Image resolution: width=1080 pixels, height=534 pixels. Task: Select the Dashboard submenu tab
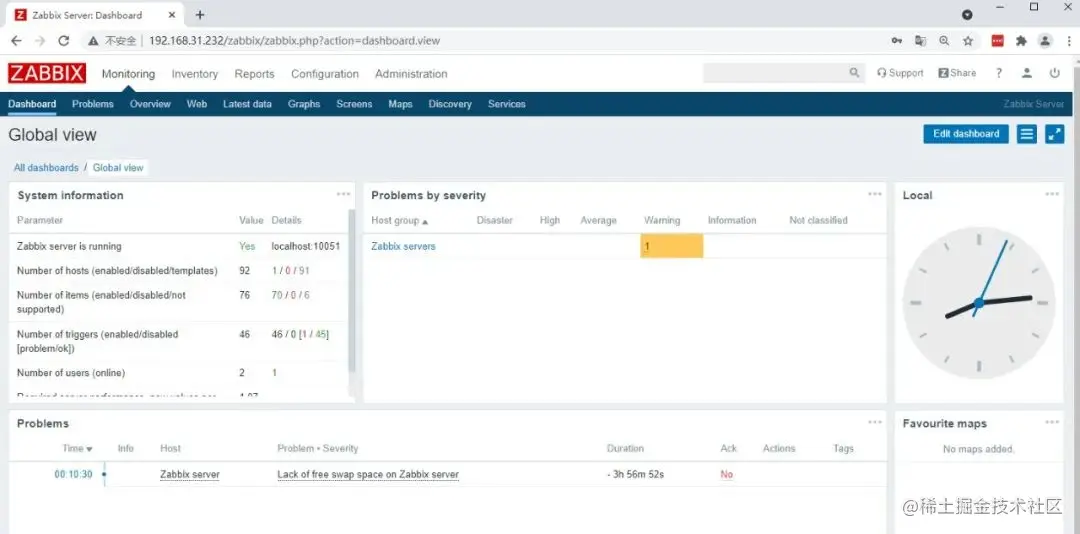32,104
